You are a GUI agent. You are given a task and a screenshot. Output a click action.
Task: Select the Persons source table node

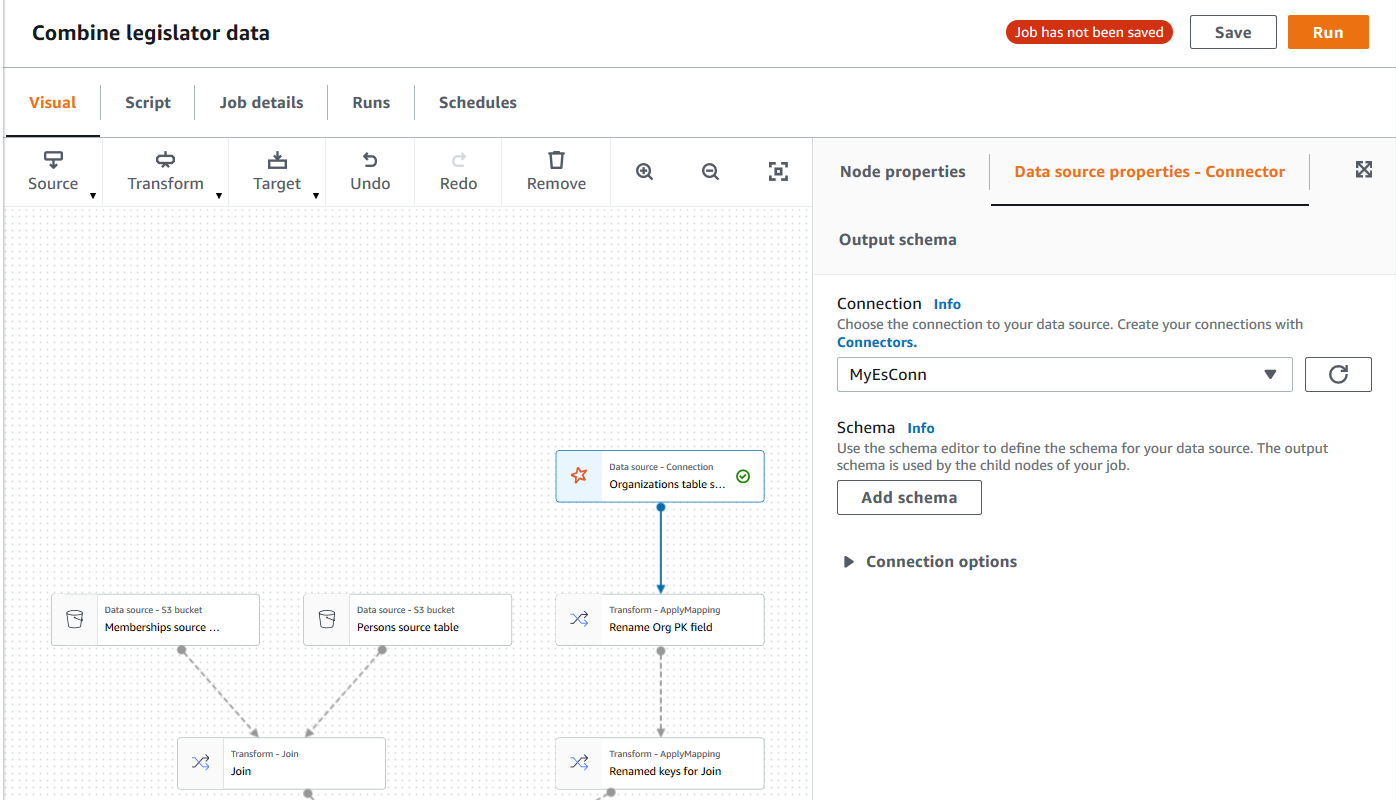407,619
